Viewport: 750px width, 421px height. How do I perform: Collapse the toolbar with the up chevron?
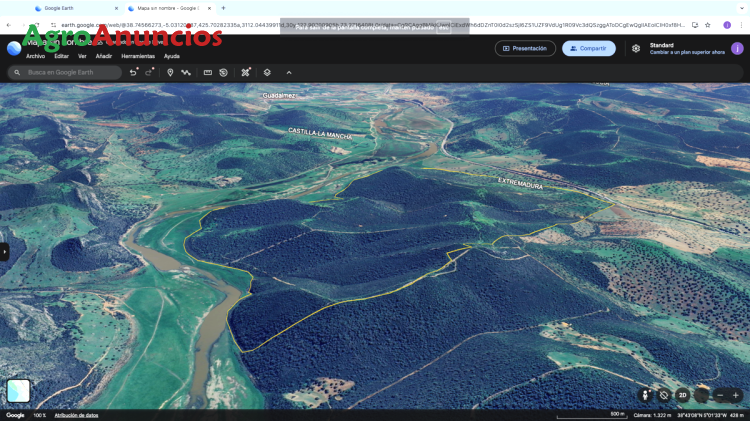[x=289, y=72]
